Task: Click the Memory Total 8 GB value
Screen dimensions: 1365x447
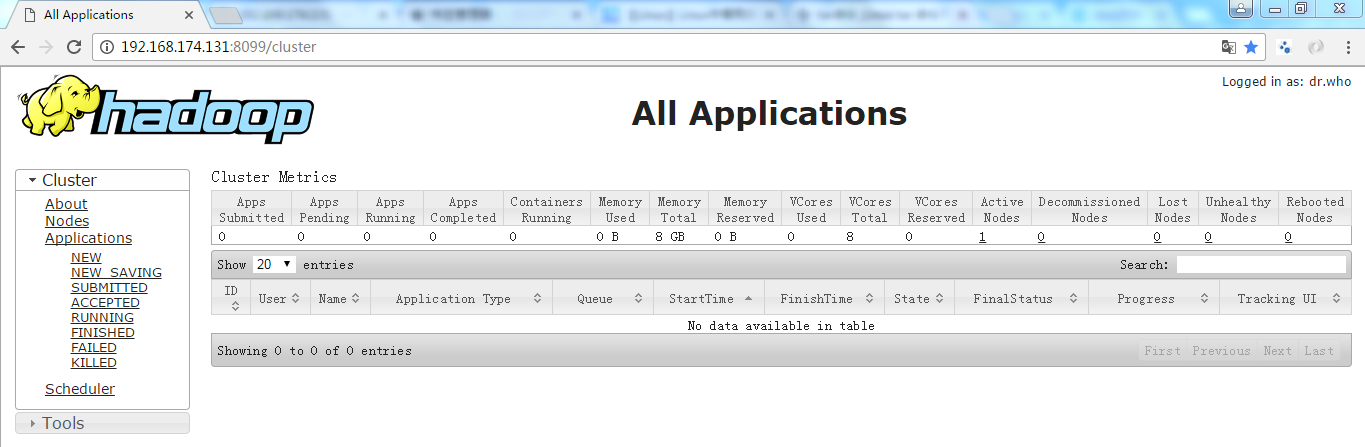Action: click(672, 237)
